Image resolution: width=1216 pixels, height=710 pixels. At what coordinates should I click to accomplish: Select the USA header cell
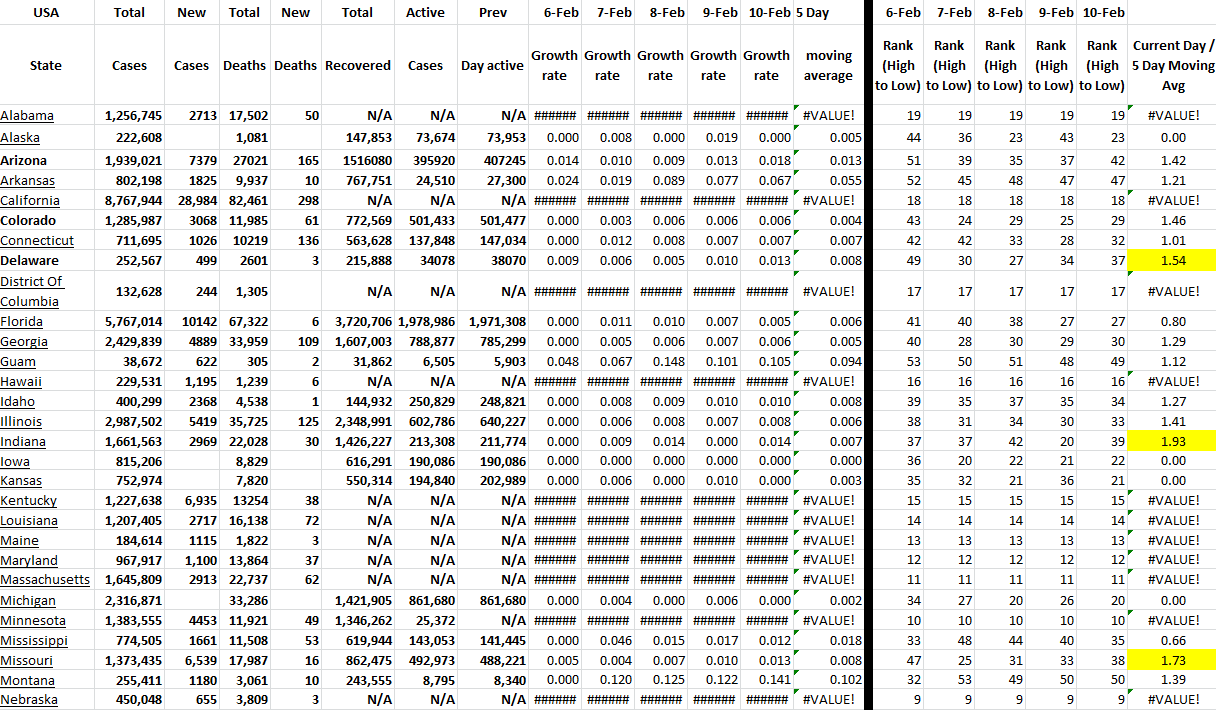point(46,13)
